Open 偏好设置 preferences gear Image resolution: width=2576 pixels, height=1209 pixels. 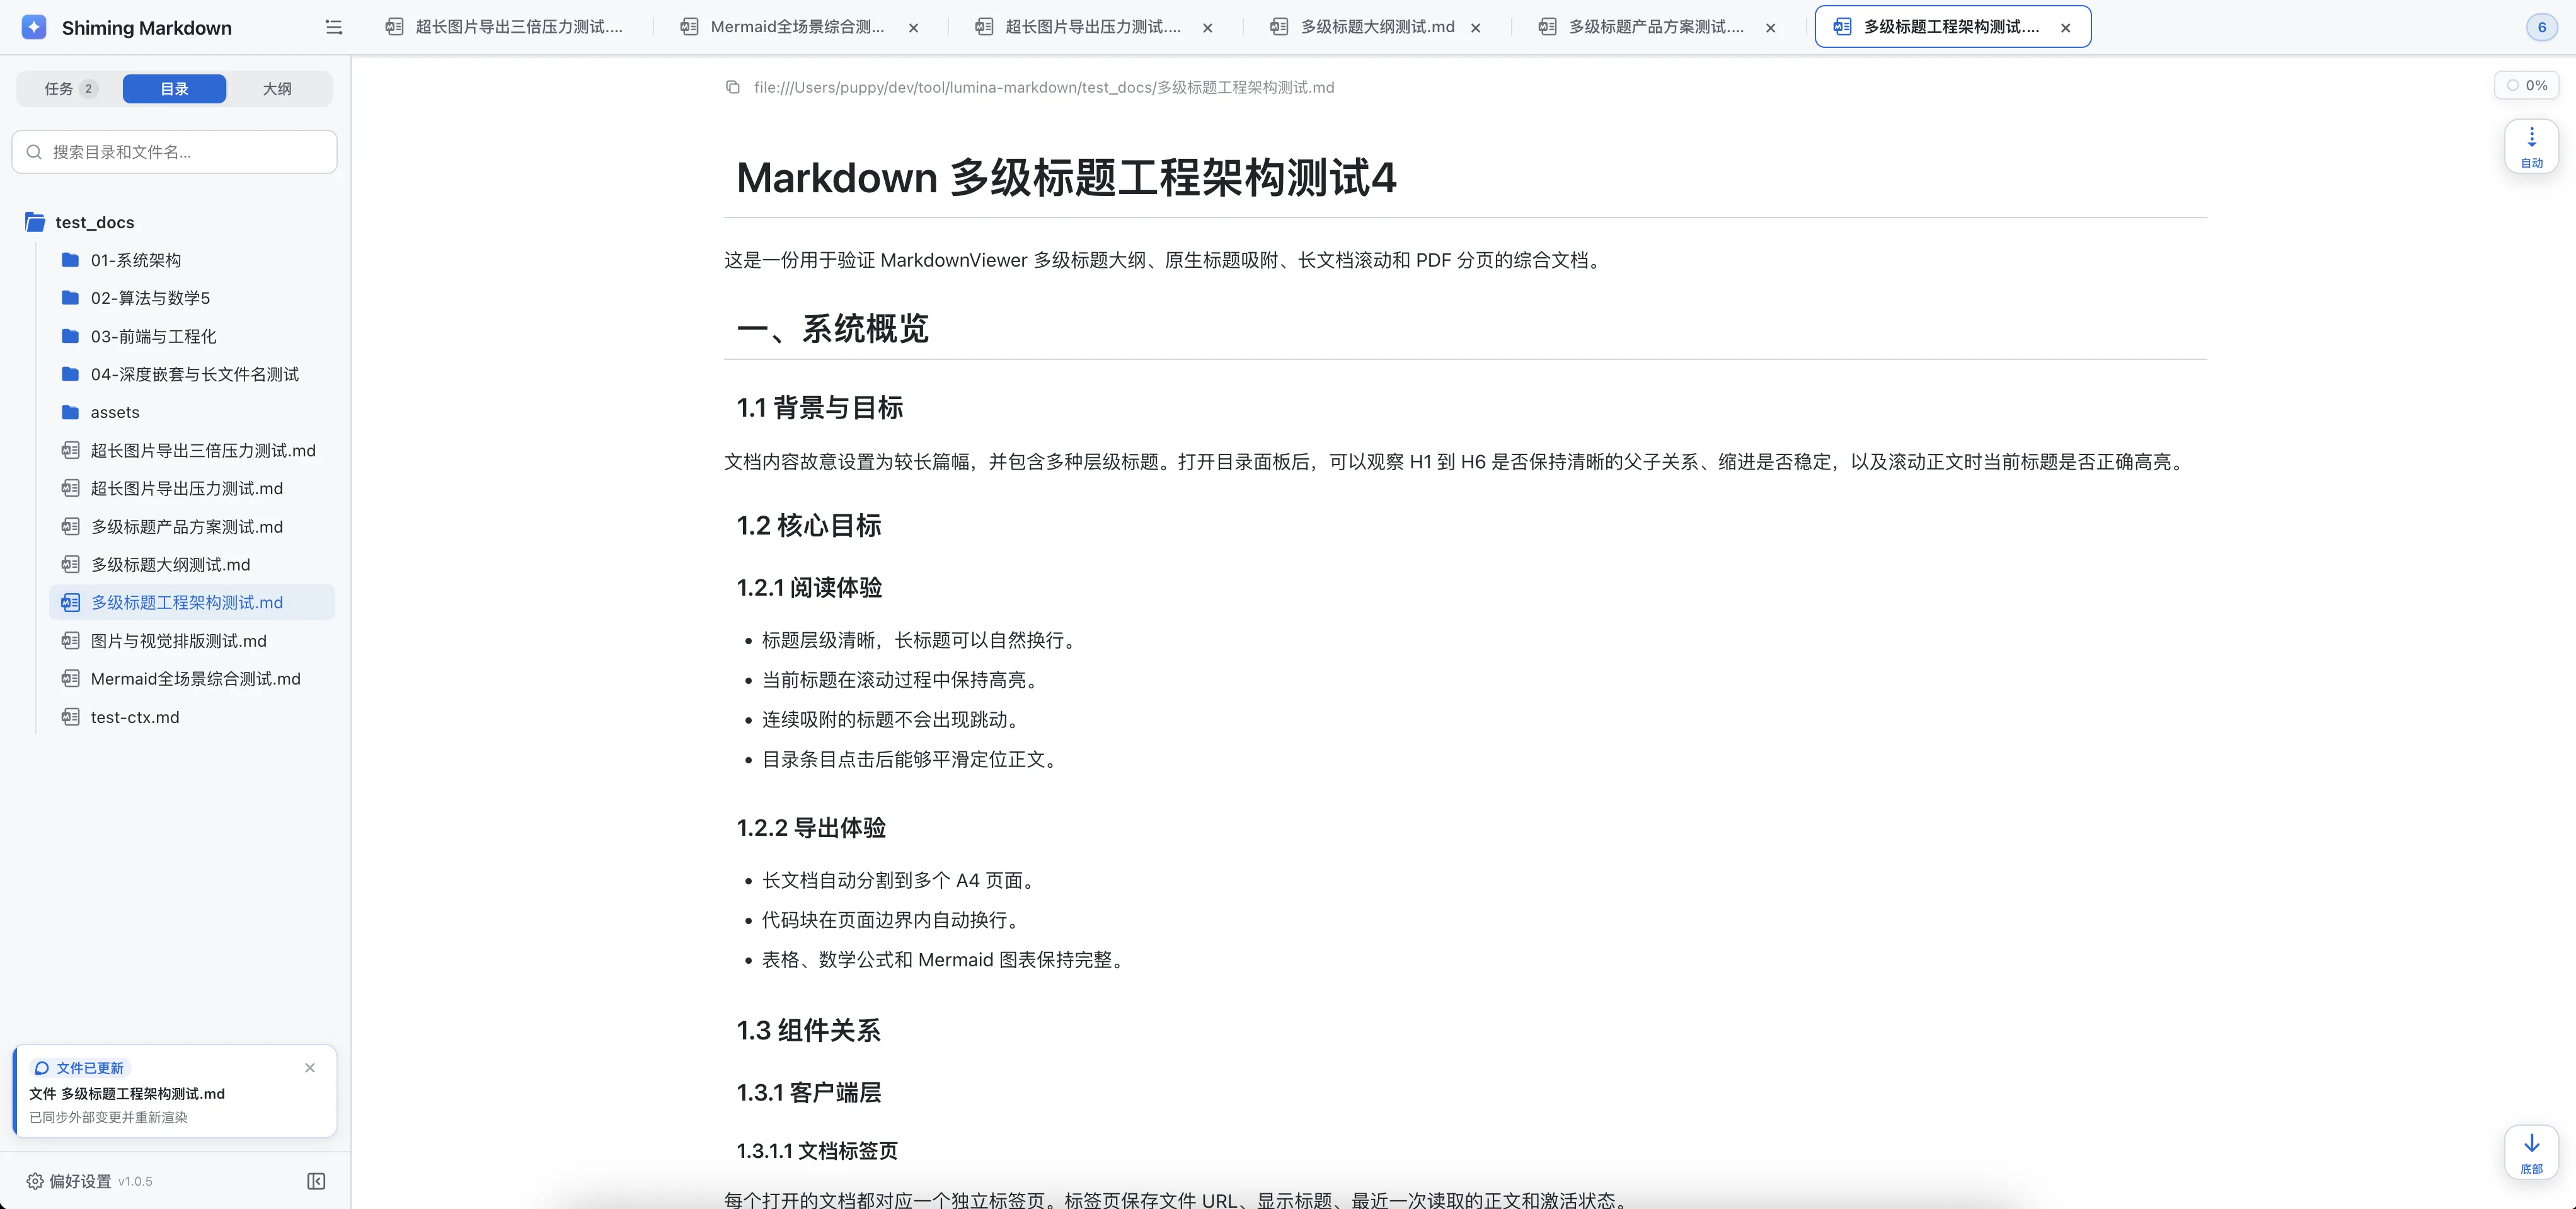point(69,1181)
